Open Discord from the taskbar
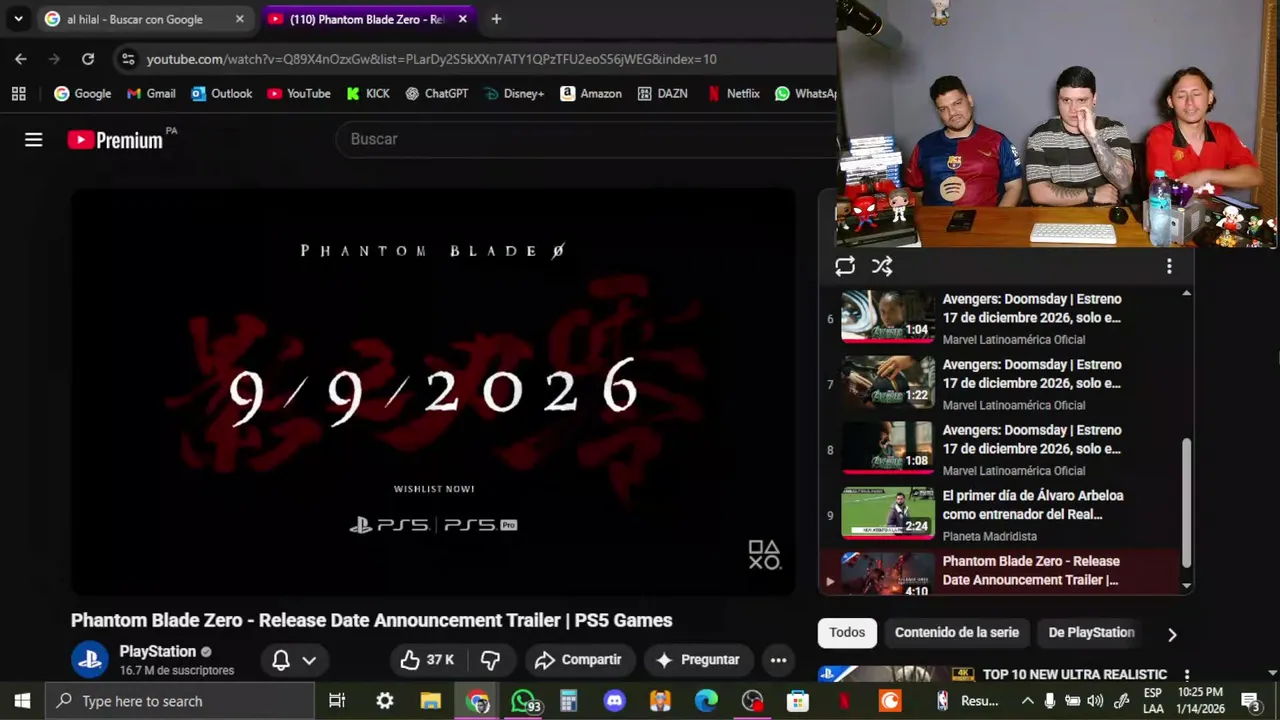This screenshot has width=1280, height=720. pos(615,701)
